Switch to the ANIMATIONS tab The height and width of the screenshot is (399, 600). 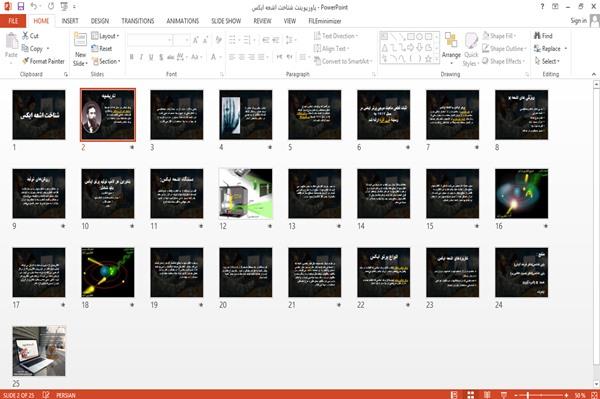[183, 21]
